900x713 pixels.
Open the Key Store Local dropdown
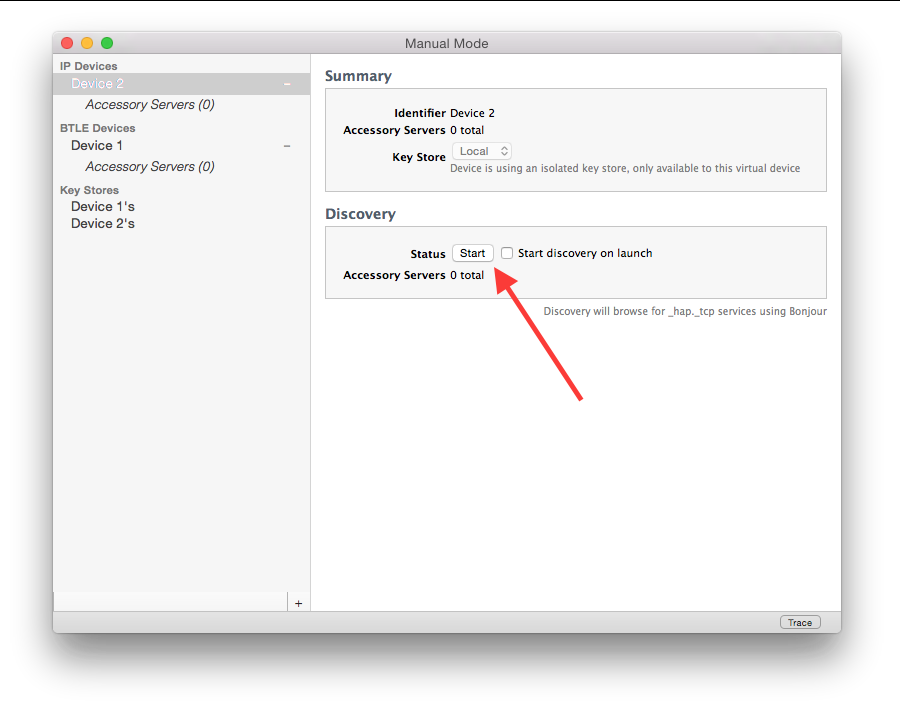(x=482, y=151)
